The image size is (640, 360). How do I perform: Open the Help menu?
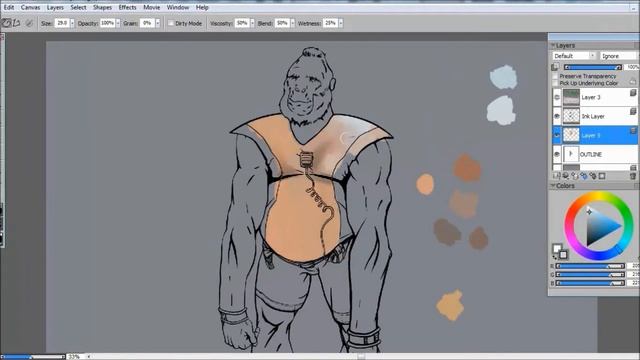202,7
